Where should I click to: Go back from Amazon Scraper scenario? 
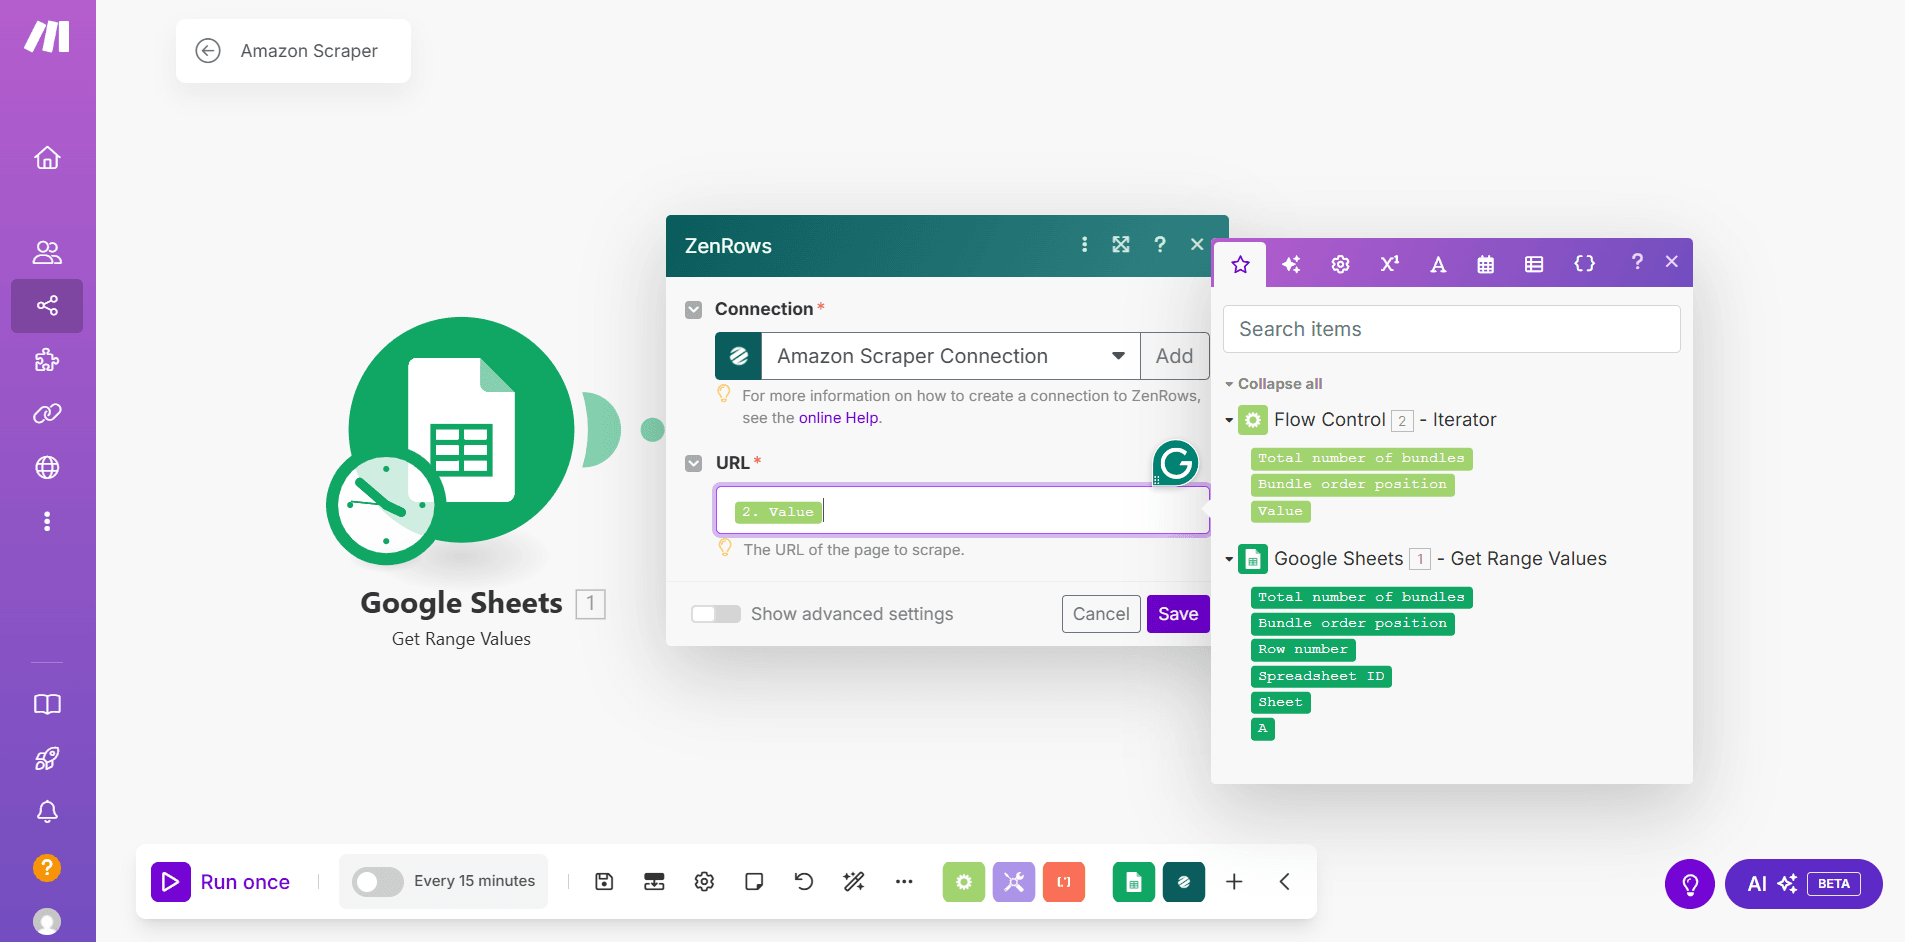point(208,51)
